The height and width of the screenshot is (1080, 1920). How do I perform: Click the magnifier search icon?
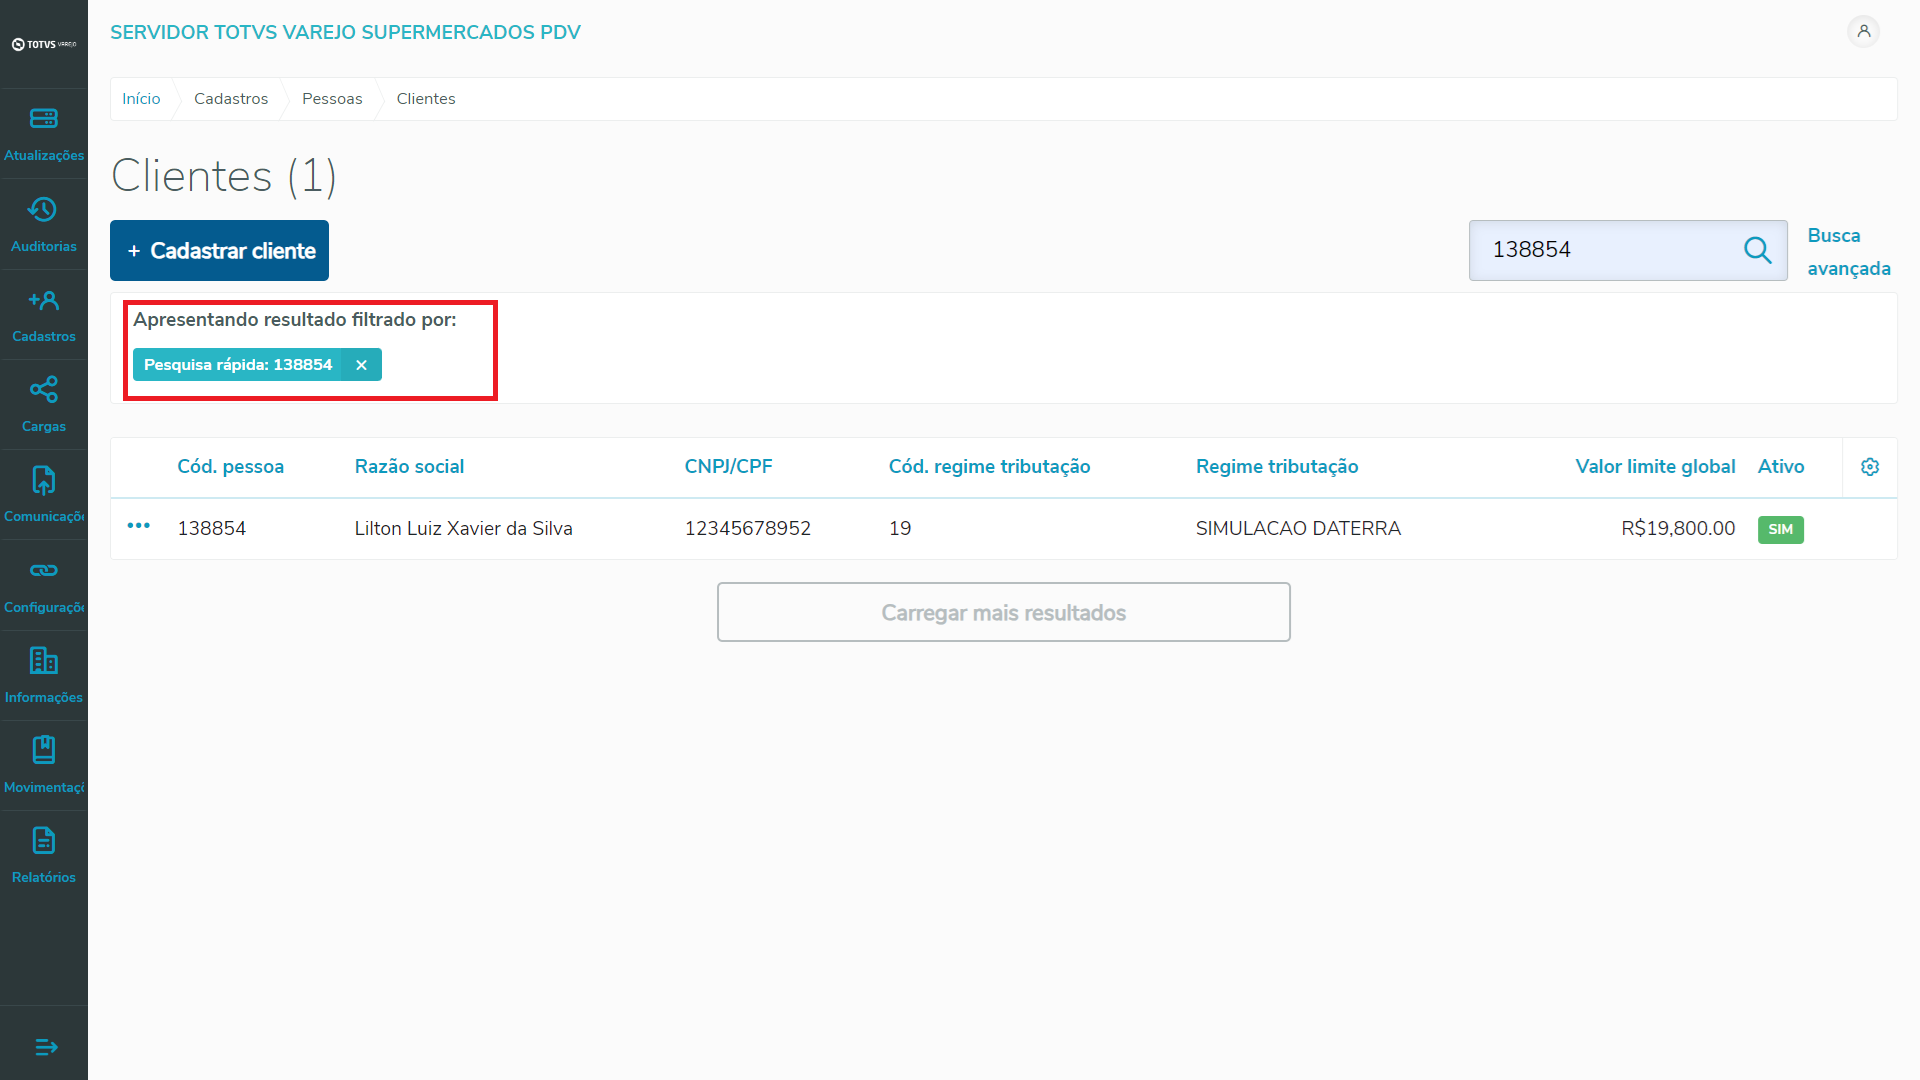tap(1757, 250)
